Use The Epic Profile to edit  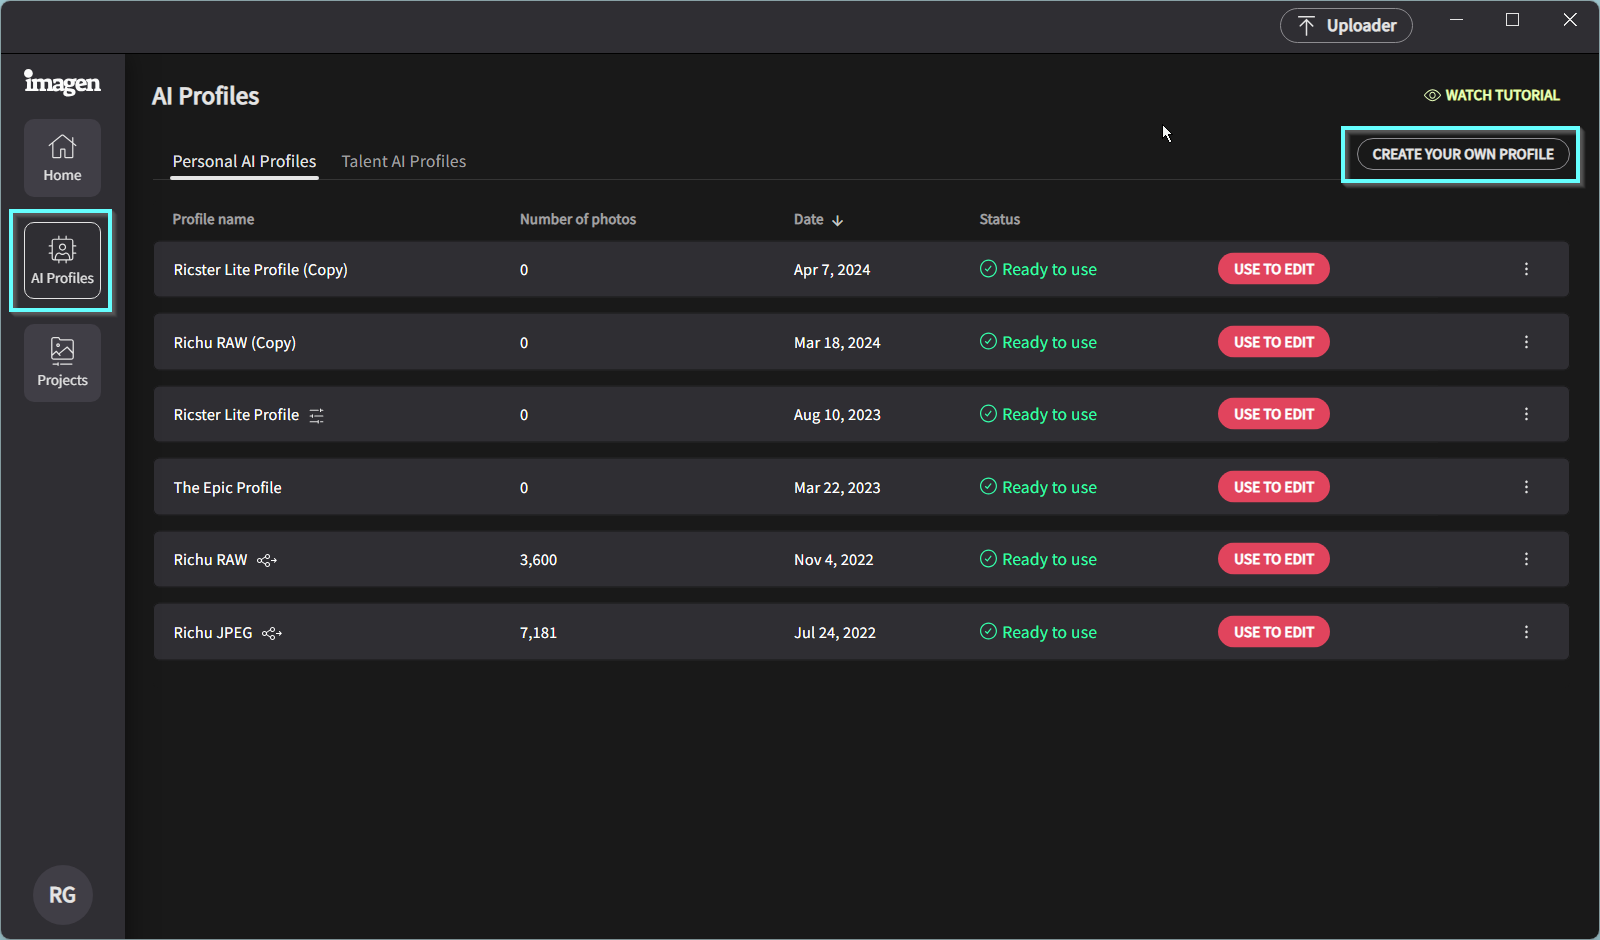(x=1274, y=487)
